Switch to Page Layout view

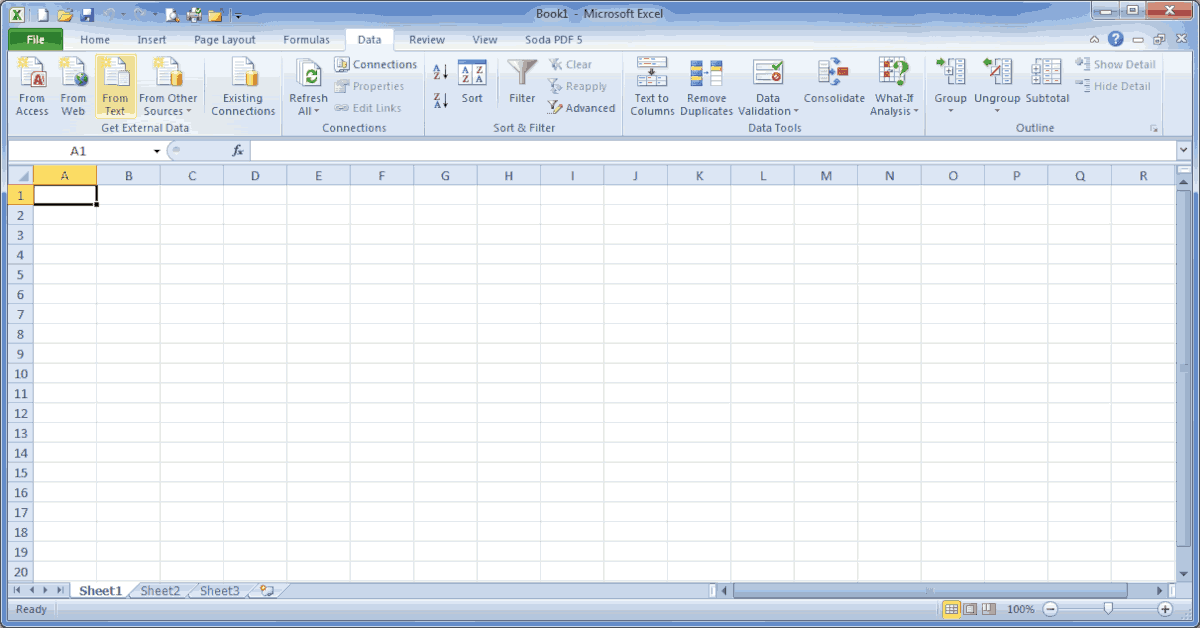click(971, 608)
